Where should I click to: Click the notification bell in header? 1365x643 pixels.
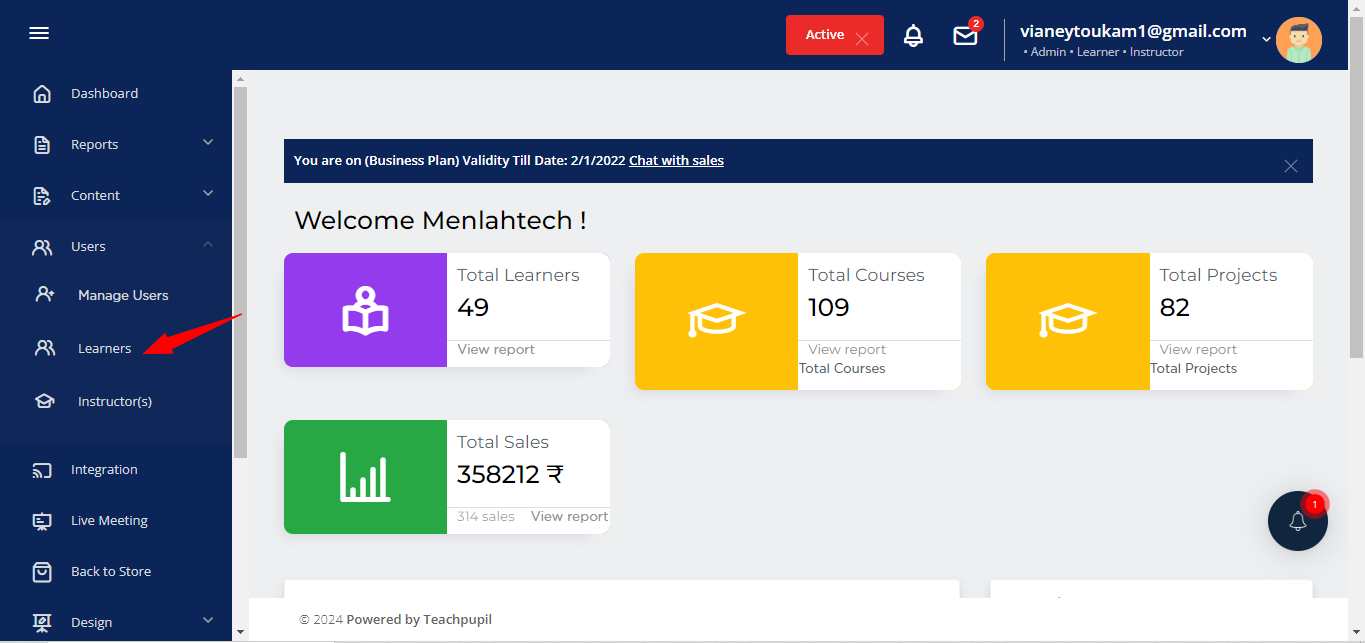tap(913, 36)
